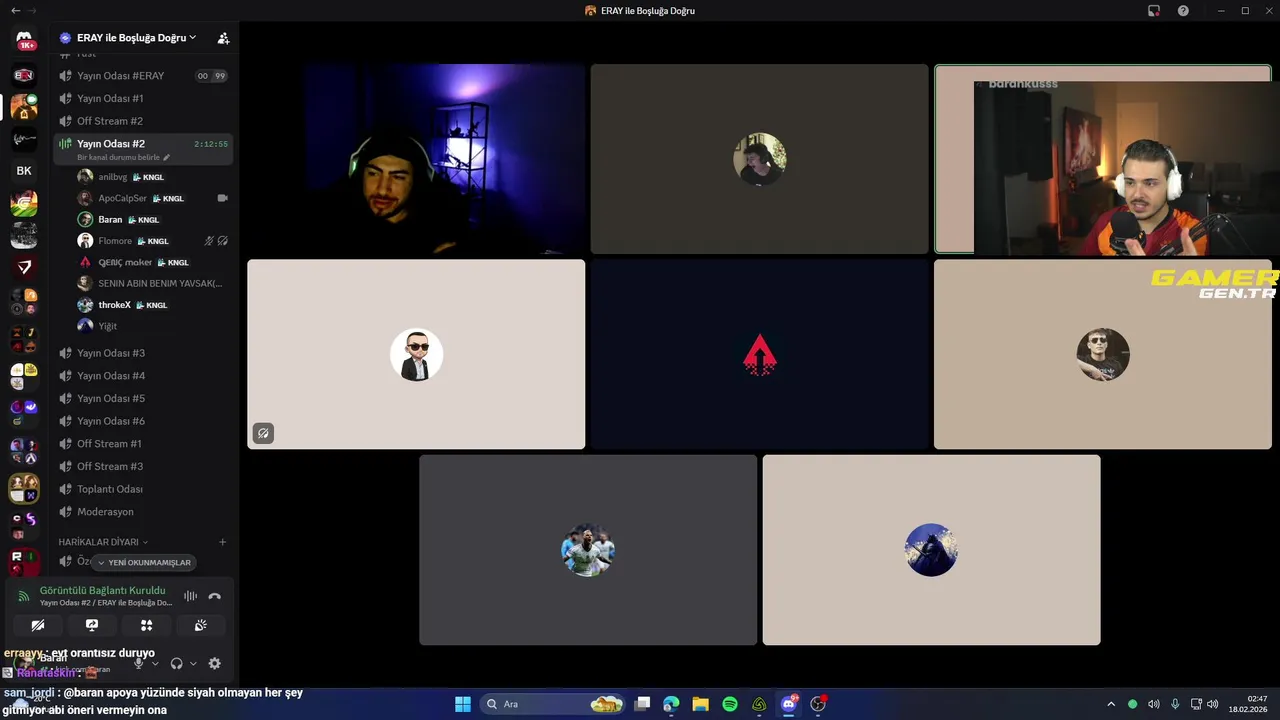Open File Explorer from the taskbar

click(x=700, y=704)
